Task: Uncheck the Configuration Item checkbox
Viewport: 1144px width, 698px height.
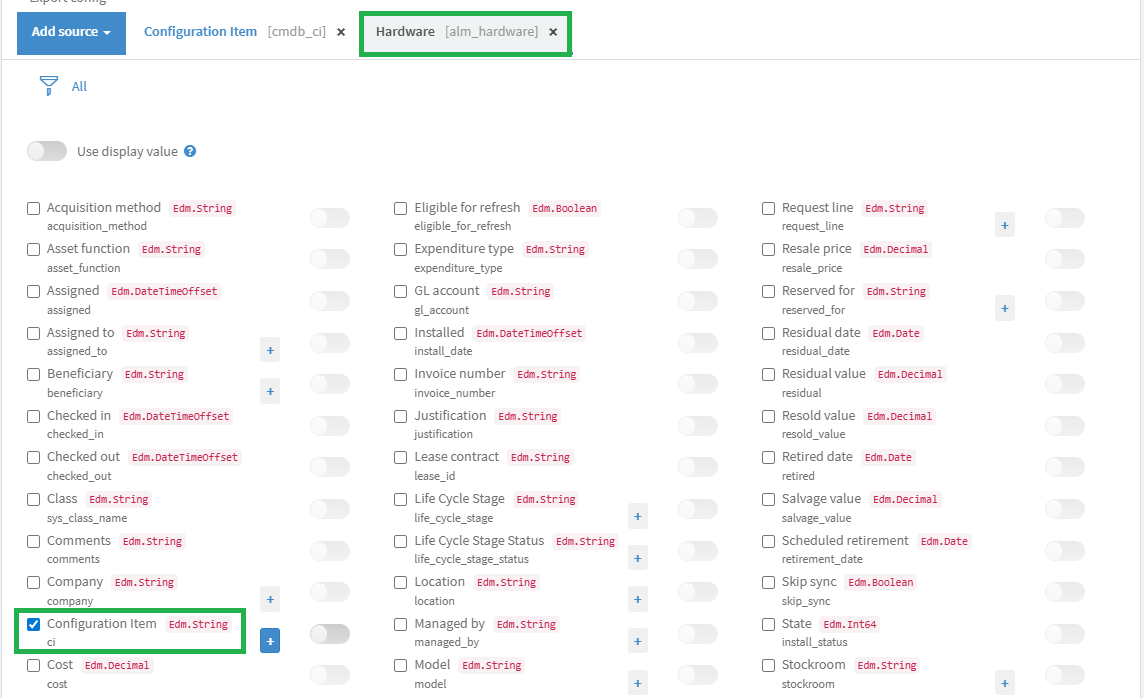Action: [34, 625]
